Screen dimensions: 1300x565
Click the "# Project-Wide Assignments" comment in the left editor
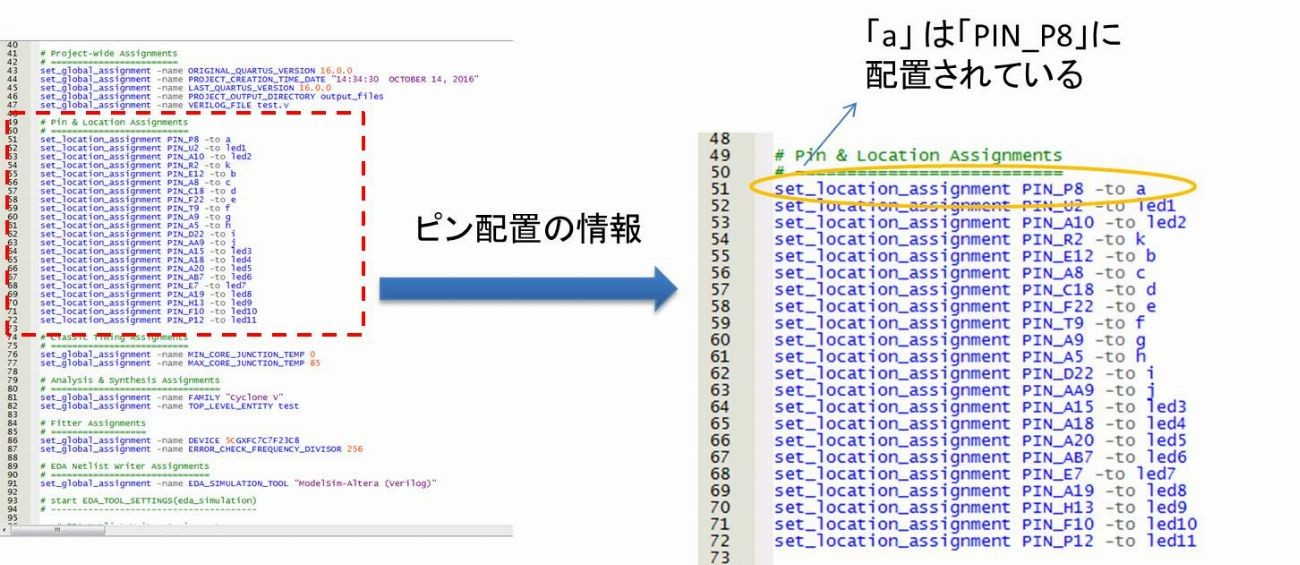(x=108, y=53)
